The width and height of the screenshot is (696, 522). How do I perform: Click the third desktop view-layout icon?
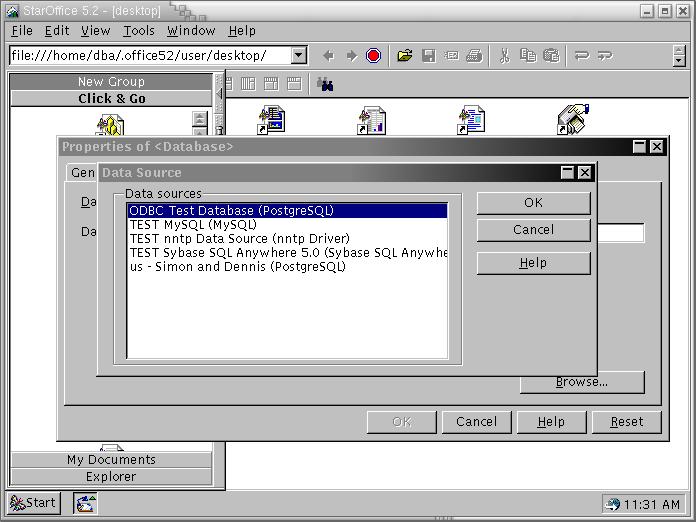[271, 83]
